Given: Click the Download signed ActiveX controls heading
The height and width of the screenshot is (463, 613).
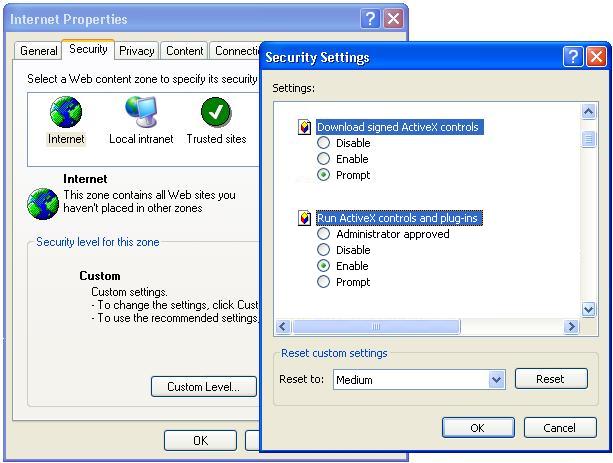Looking at the screenshot, I should point(400,127).
